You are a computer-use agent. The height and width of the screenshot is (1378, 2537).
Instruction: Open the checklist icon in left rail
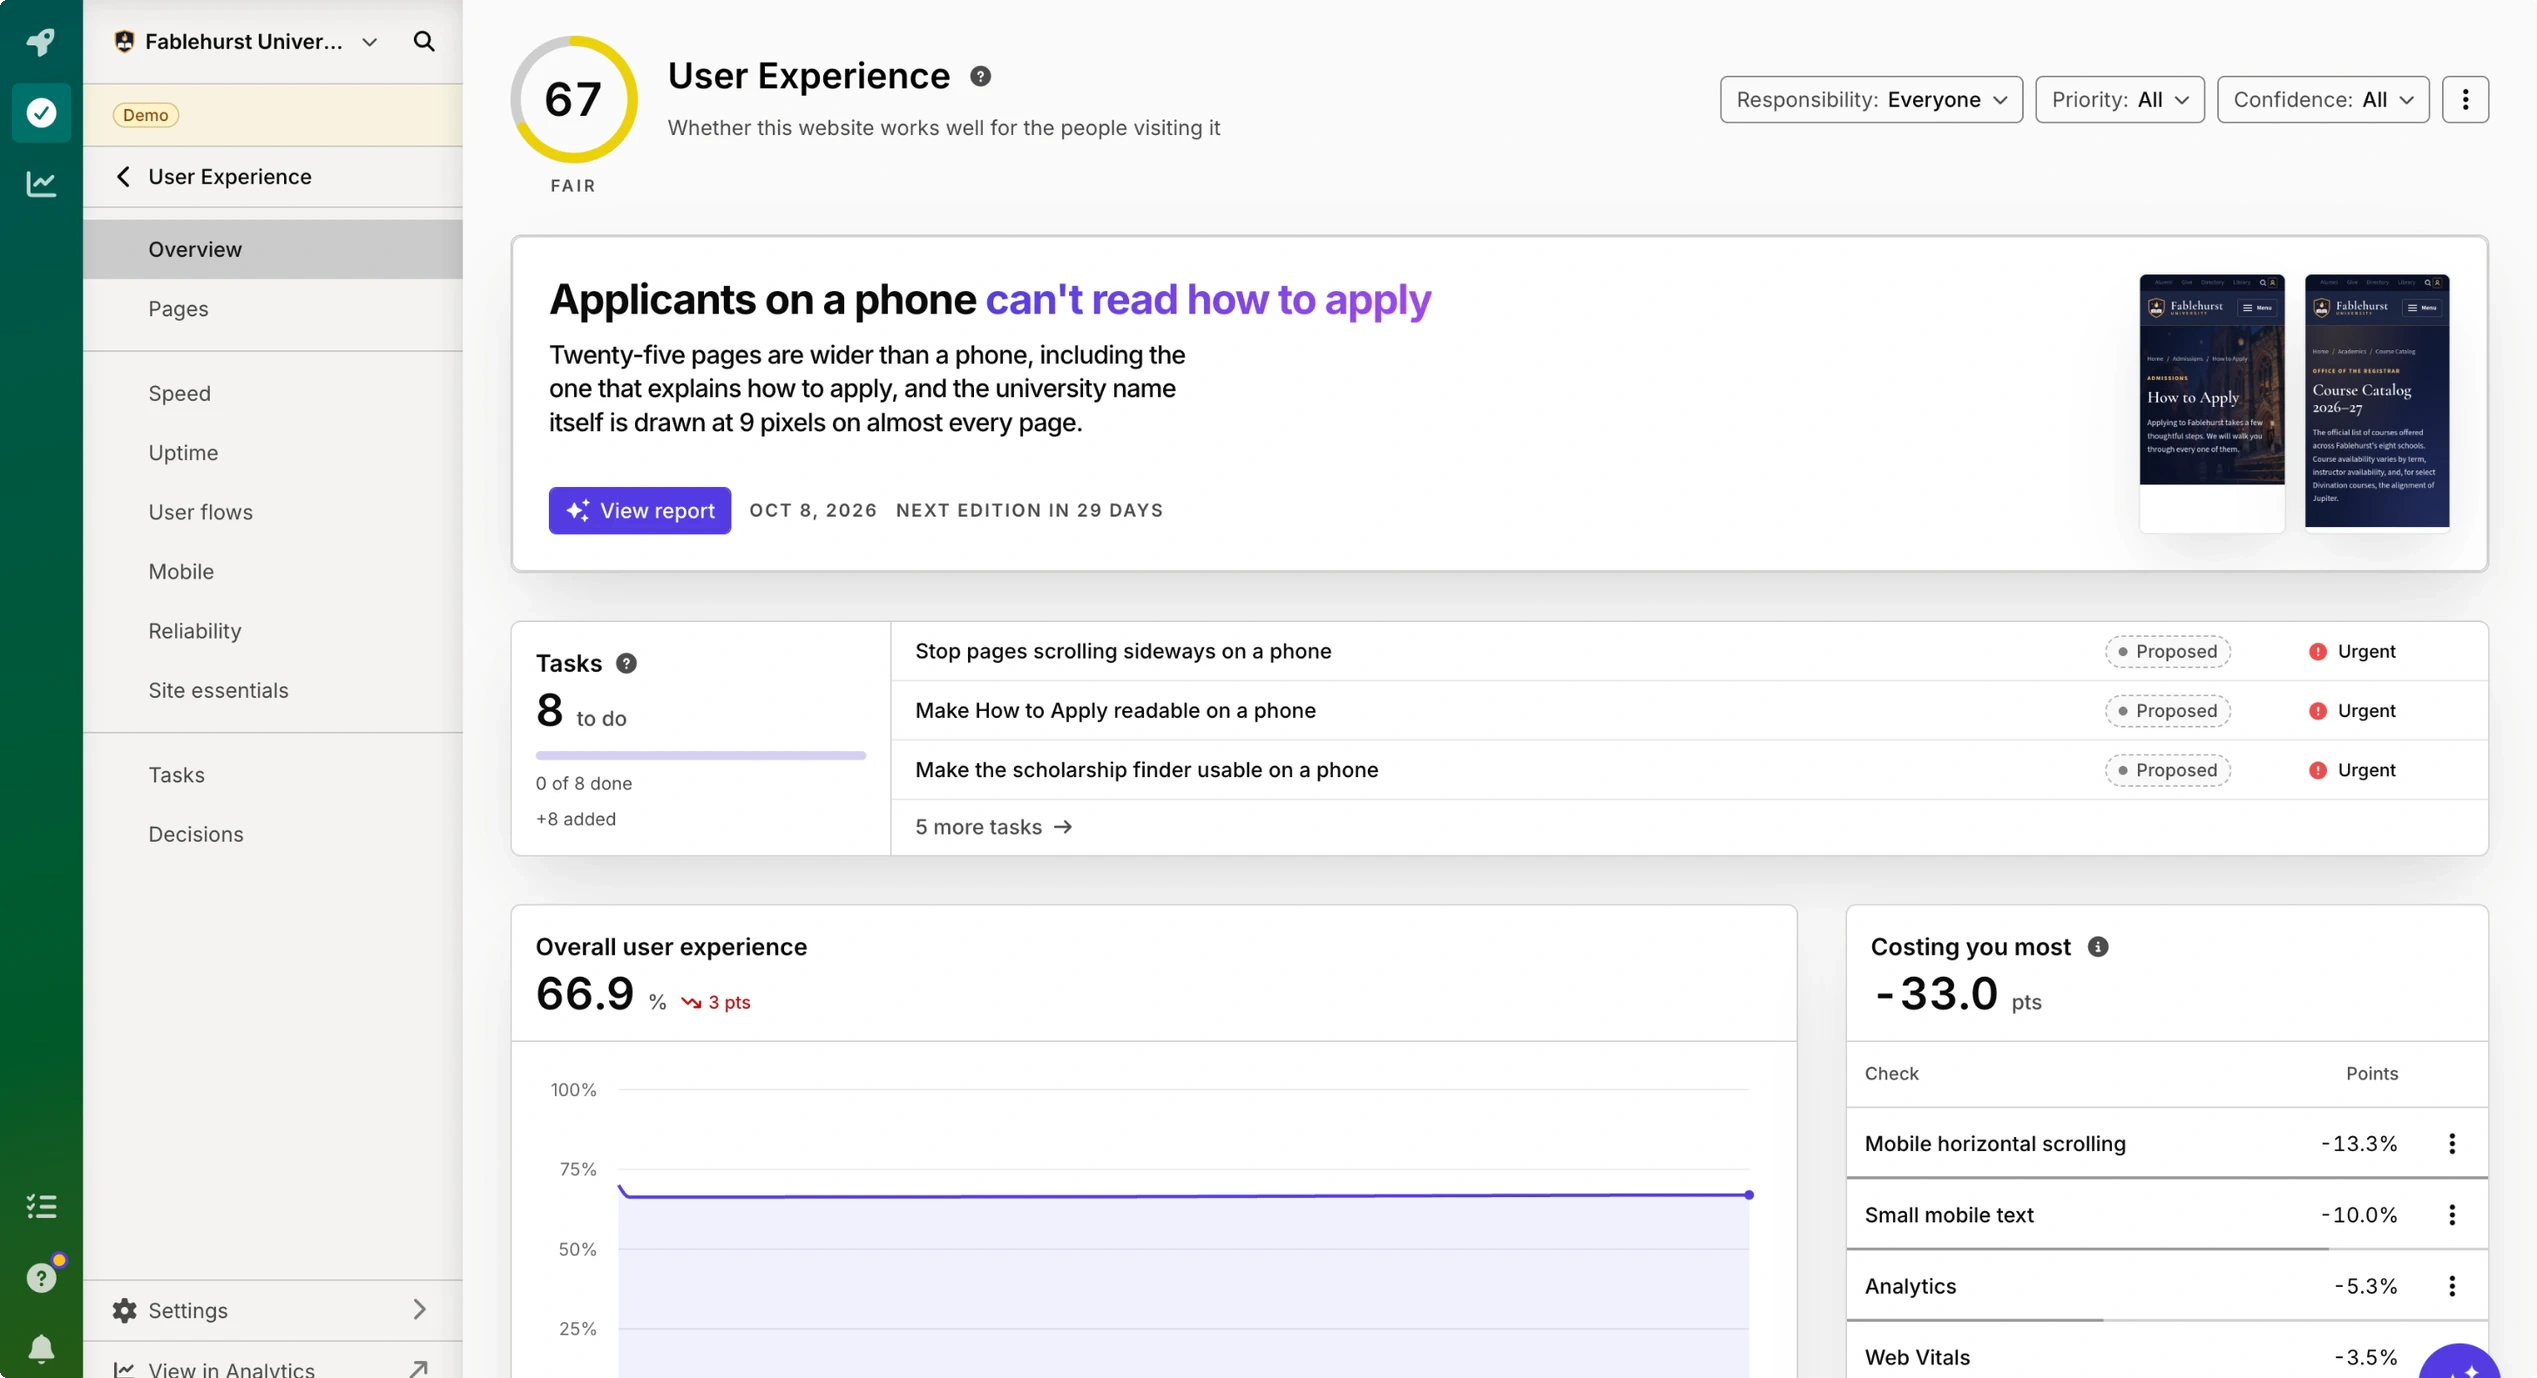coord(41,1206)
